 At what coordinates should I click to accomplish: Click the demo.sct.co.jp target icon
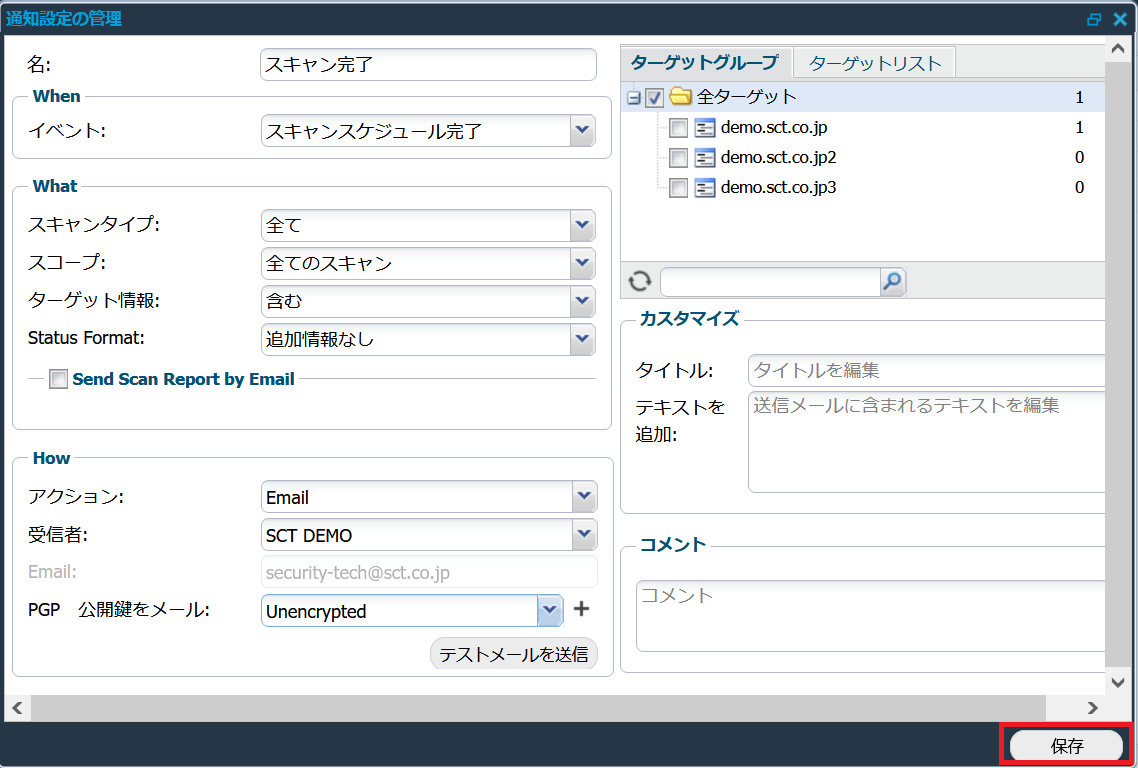coord(704,128)
